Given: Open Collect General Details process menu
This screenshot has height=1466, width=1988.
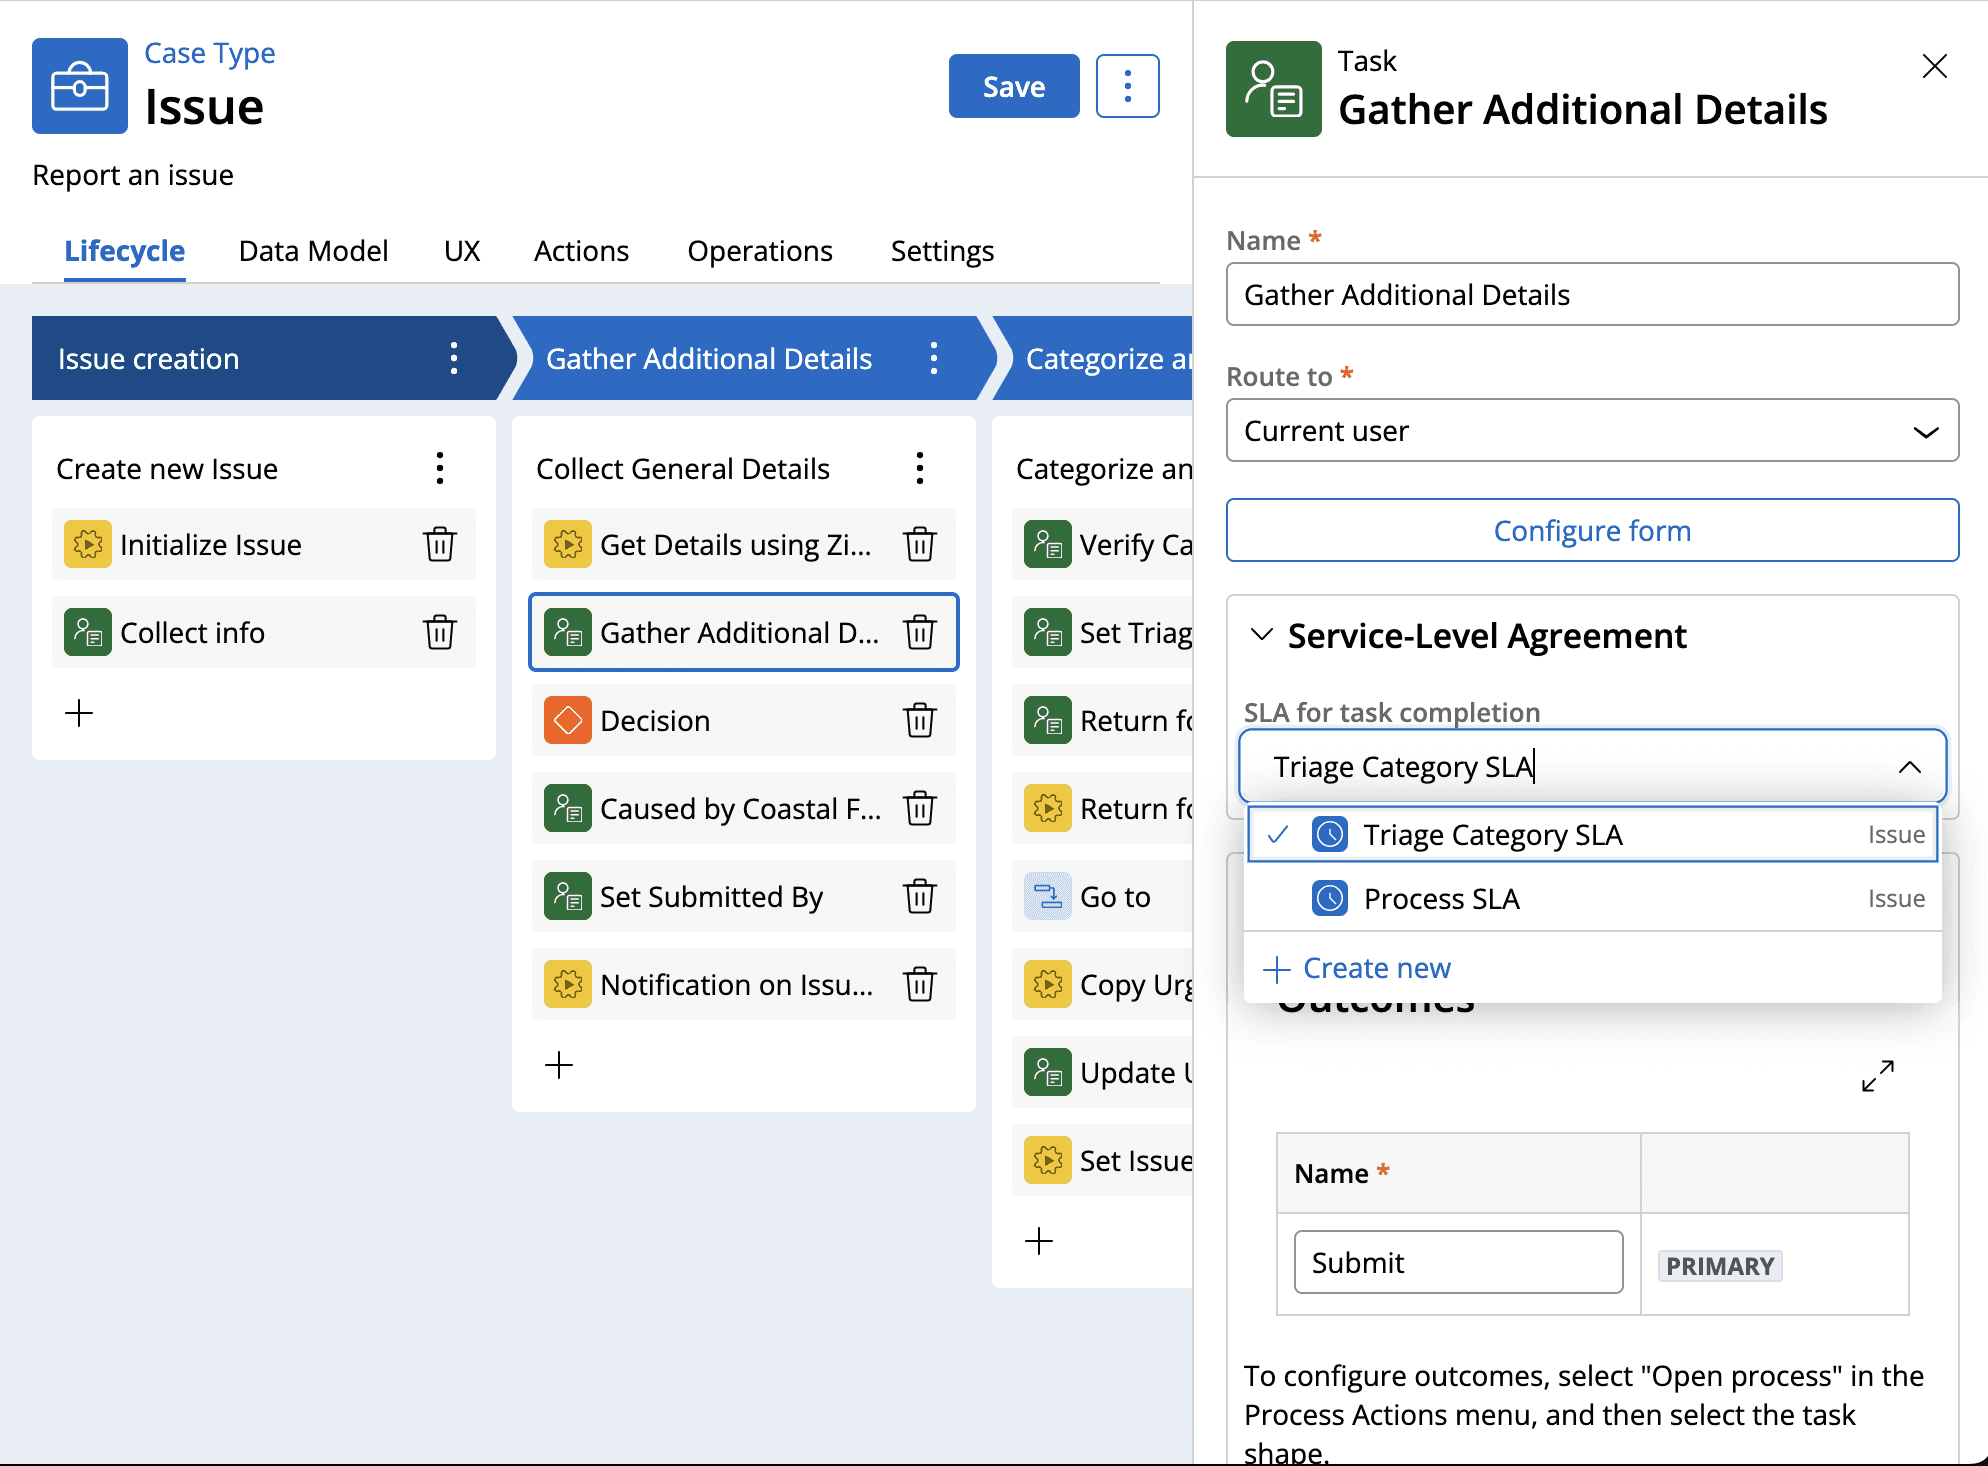Looking at the screenshot, I should pyautogui.click(x=919, y=469).
